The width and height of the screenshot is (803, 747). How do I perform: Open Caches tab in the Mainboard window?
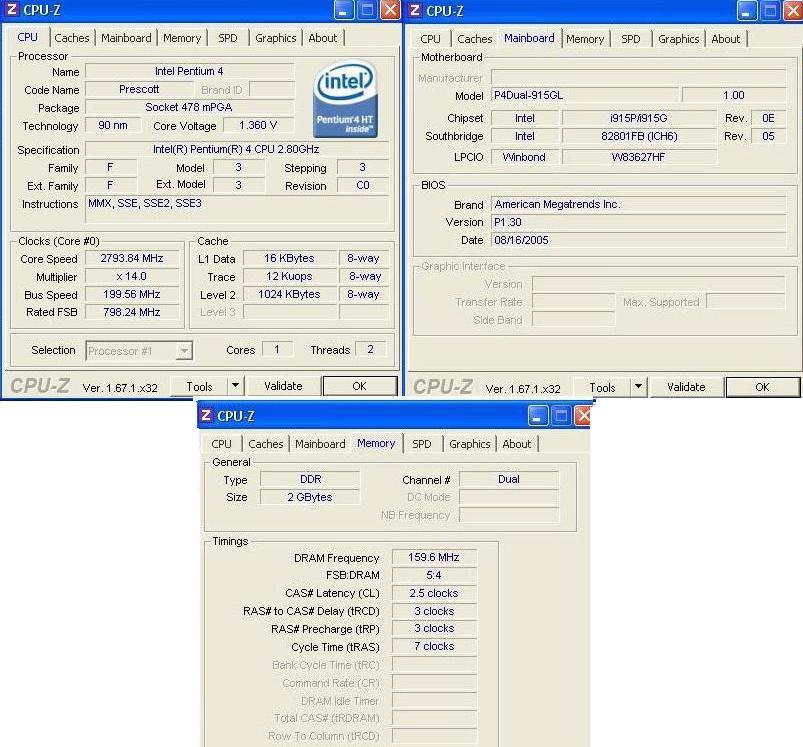point(475,39)
